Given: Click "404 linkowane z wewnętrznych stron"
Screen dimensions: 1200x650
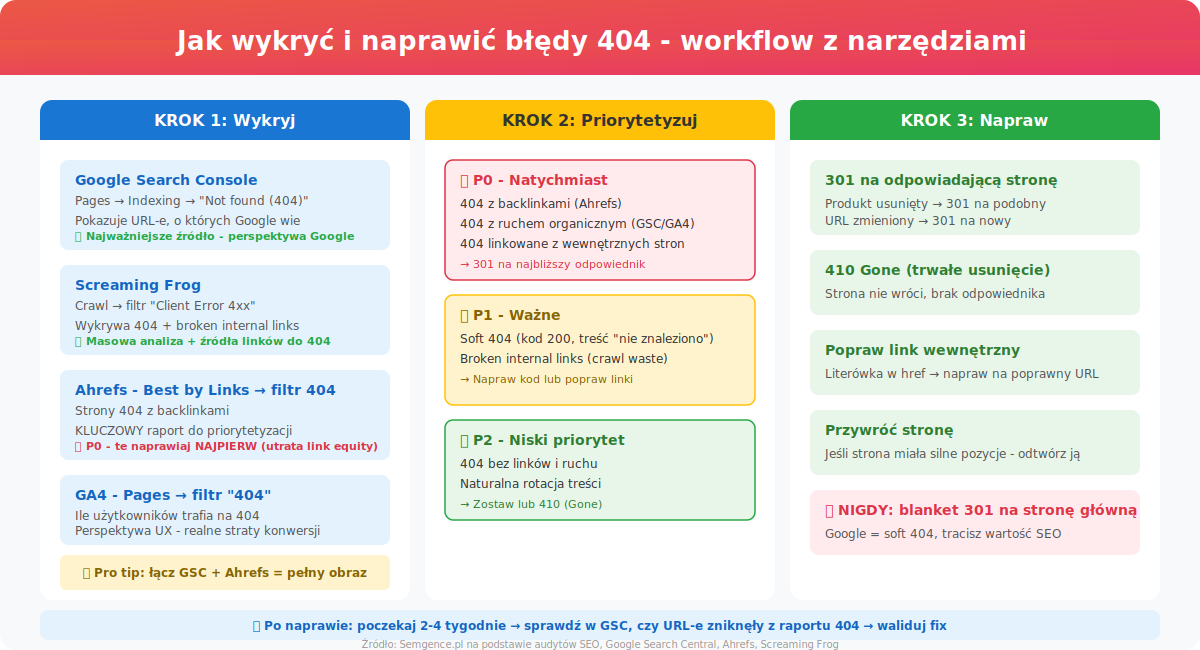Looking at the screenshot, I should [572, 244].
